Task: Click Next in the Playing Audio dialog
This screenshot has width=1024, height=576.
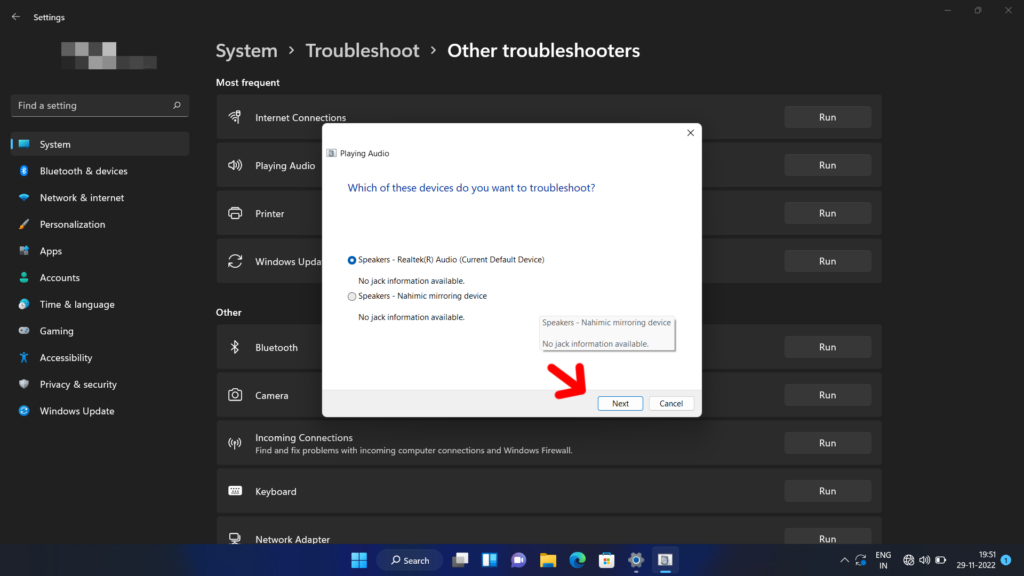Action: click(620, 403)
